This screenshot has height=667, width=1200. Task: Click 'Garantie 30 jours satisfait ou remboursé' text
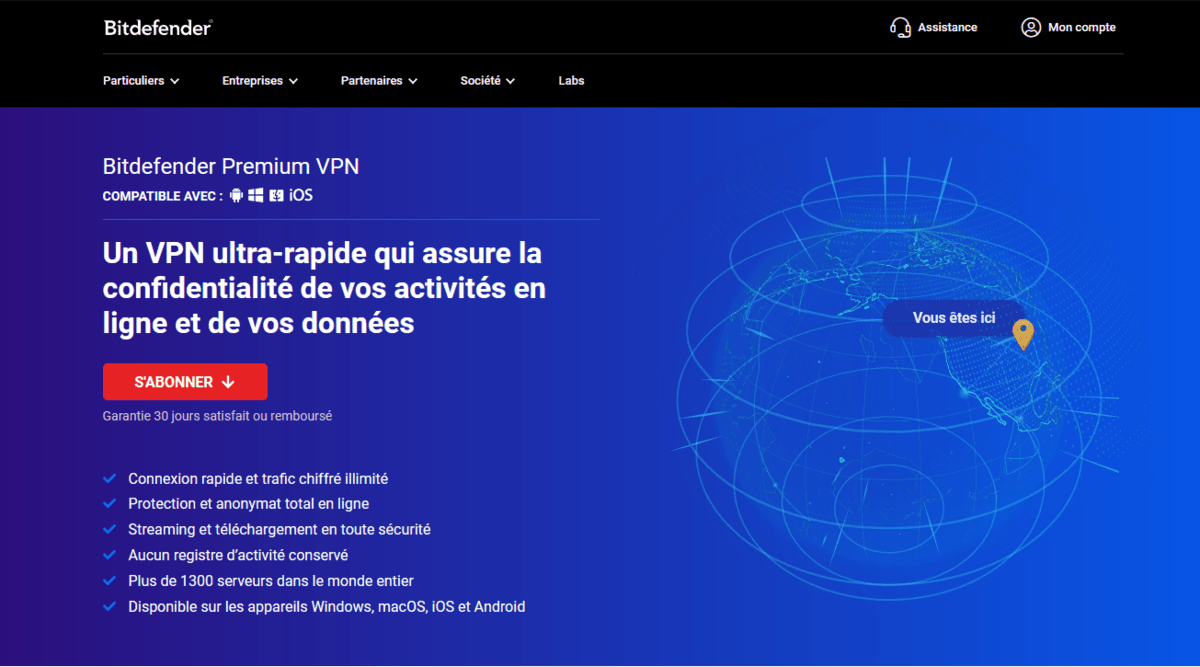click(x=217, y=415)
